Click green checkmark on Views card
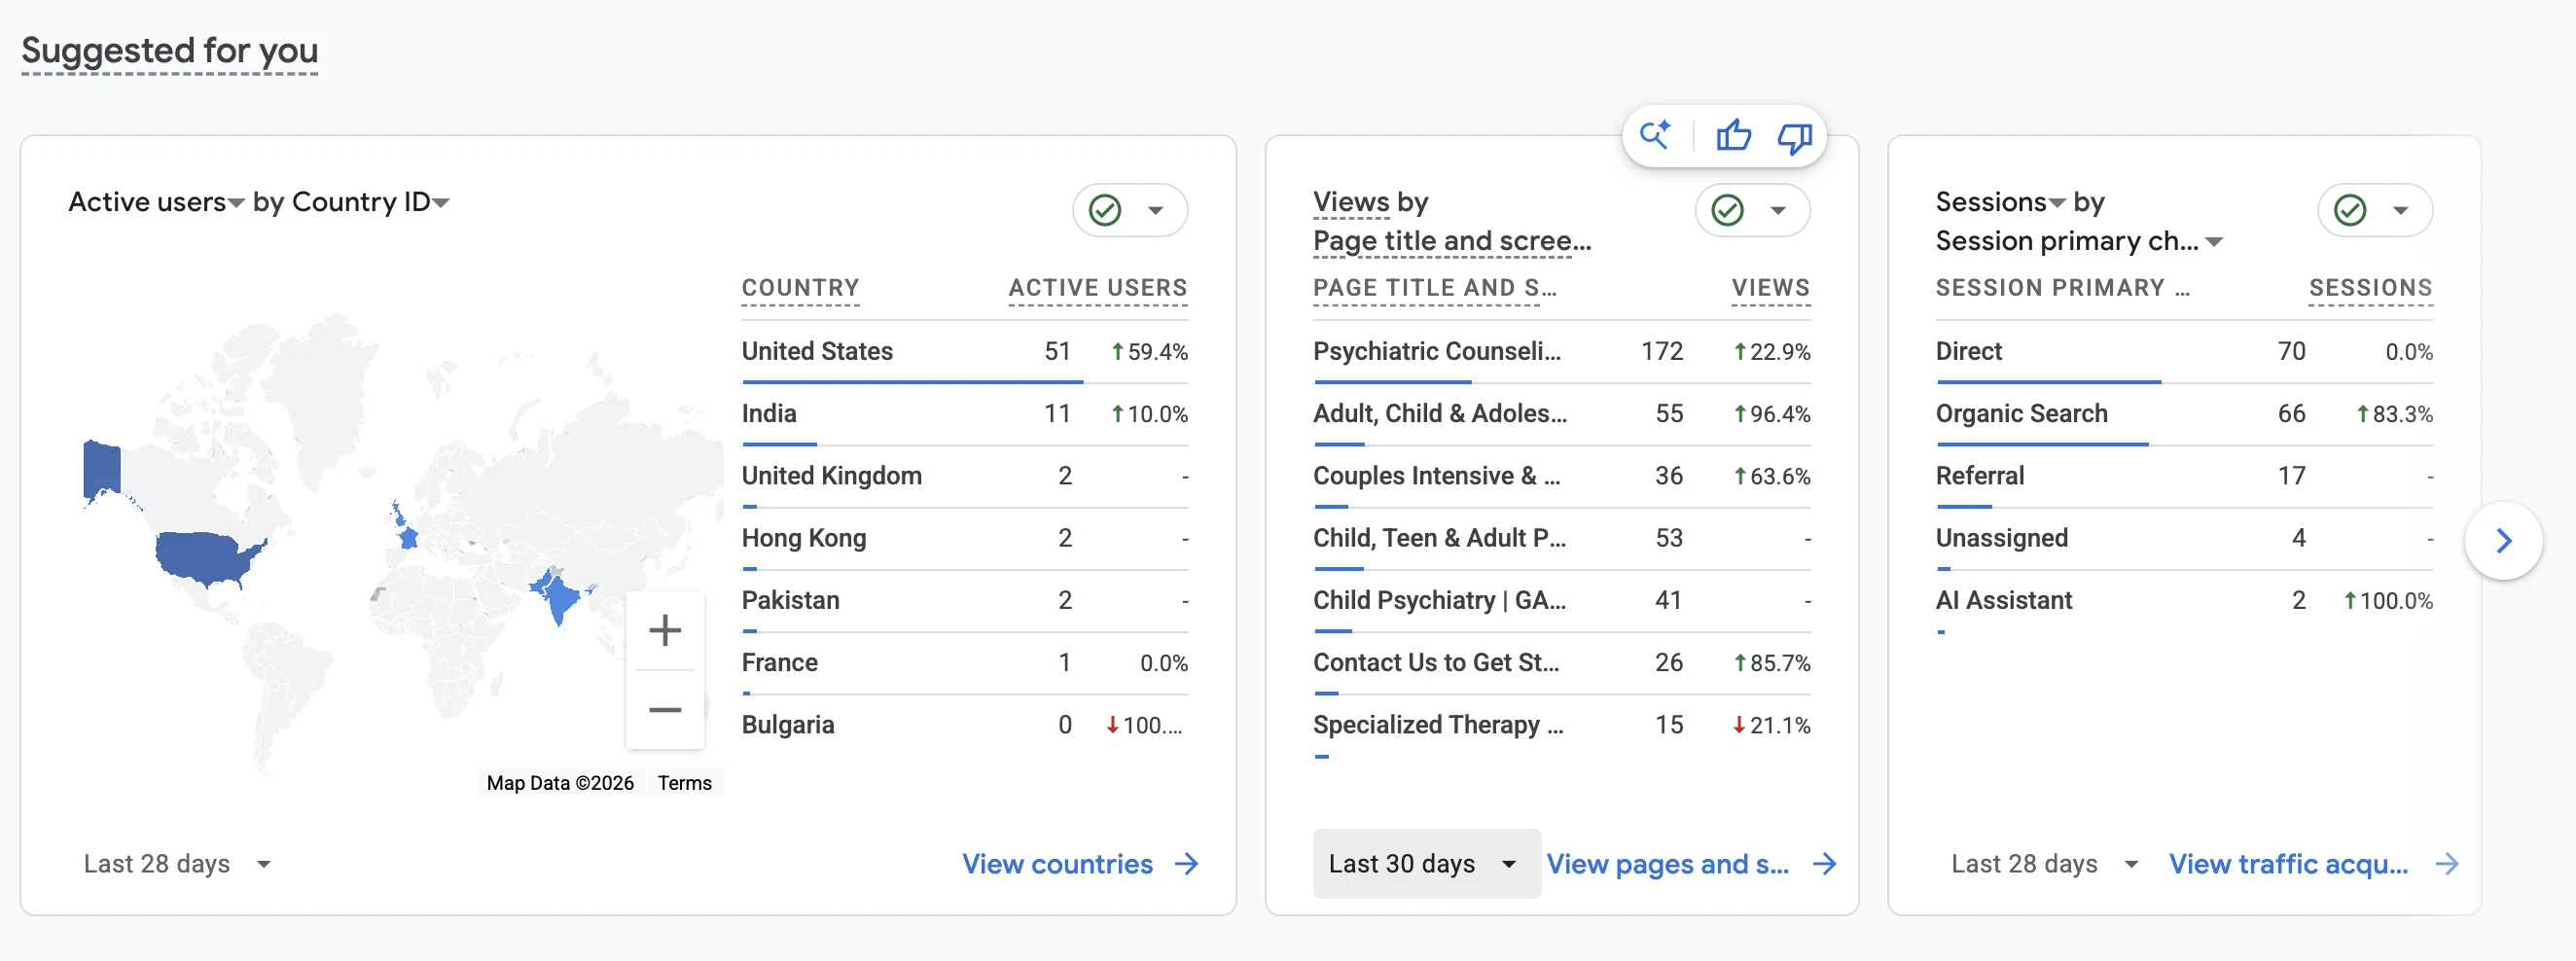2576x961 pixels. coord(1727,210)
